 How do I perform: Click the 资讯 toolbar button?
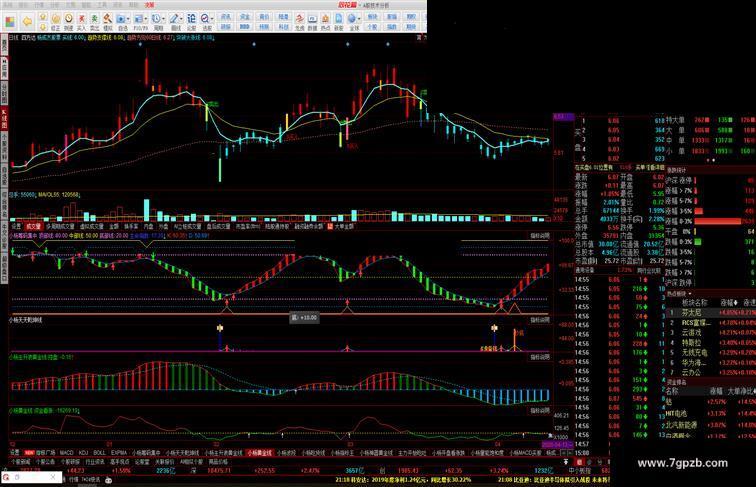pos(226,16)
